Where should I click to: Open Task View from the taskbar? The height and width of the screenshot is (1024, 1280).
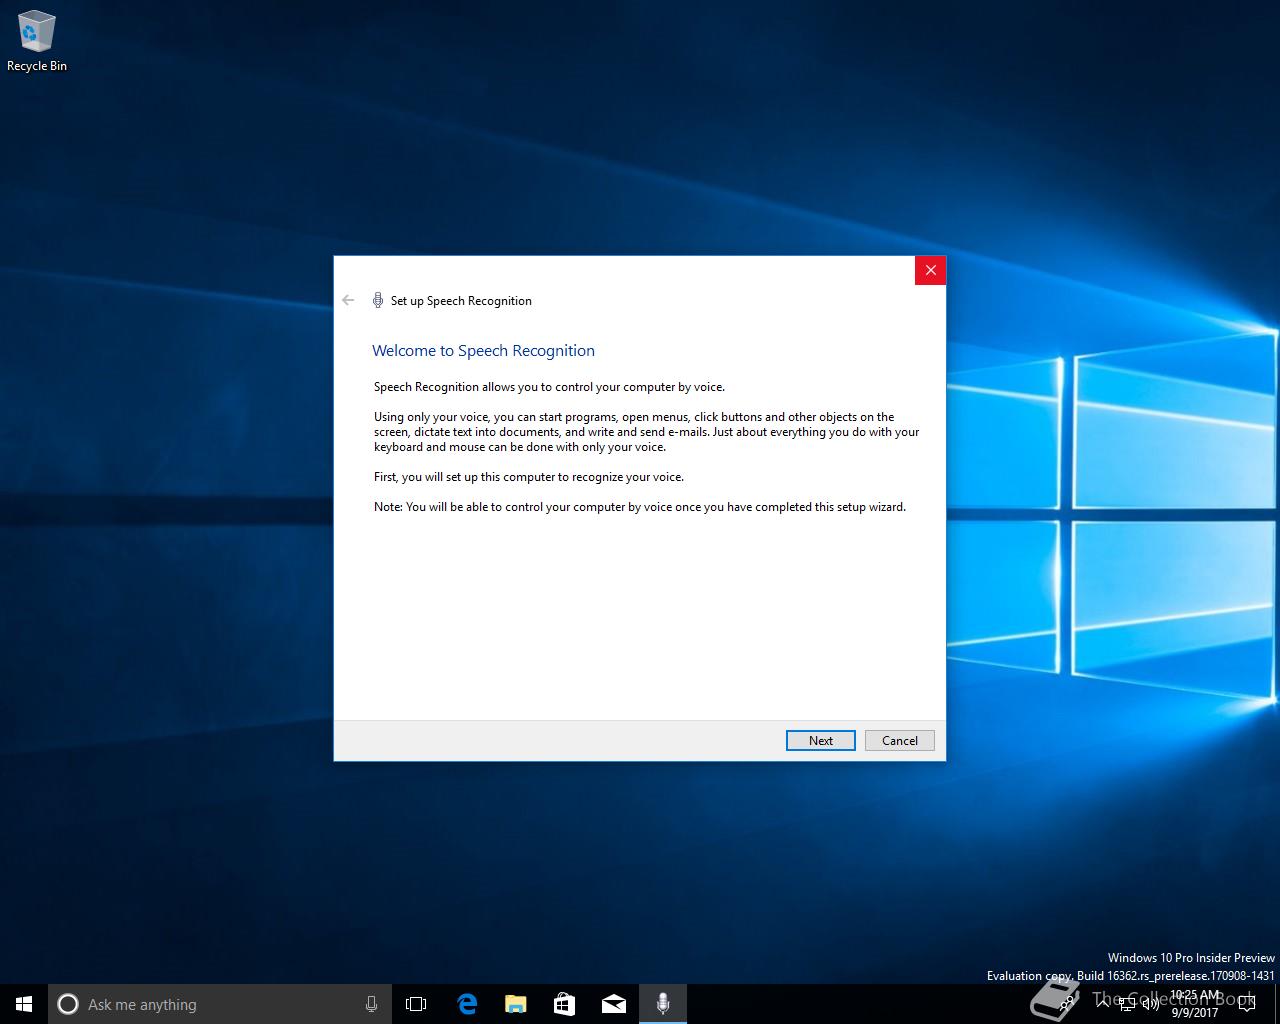pyautogui.click(x=416, y=1004)
